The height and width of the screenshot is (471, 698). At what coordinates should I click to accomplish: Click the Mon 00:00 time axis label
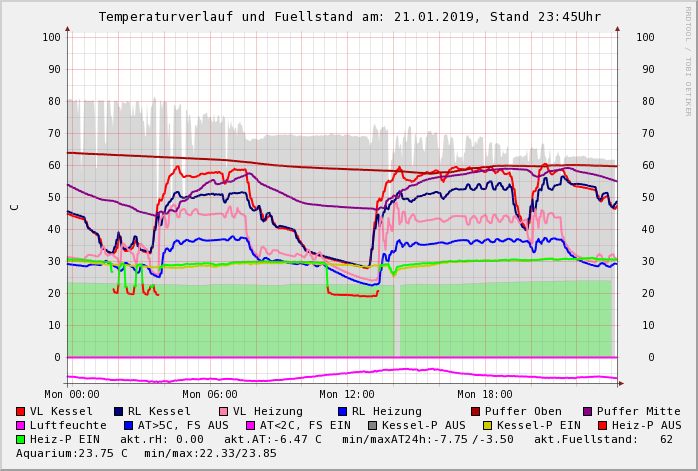[x=72, y=394]
